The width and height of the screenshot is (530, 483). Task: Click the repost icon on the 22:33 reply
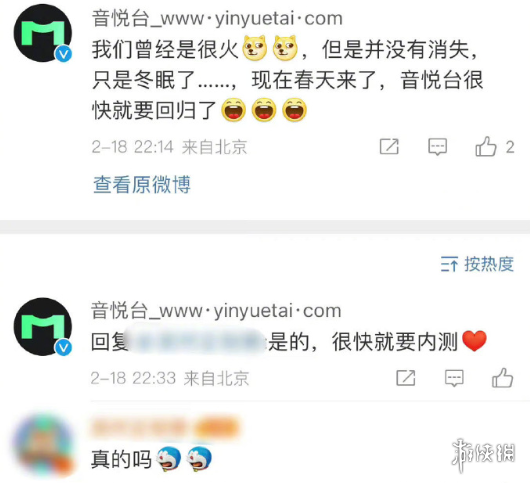click(406, 378)
